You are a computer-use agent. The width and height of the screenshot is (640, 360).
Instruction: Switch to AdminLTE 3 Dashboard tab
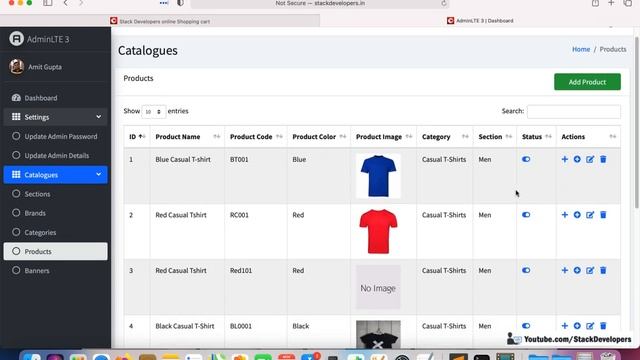[480, 20]
